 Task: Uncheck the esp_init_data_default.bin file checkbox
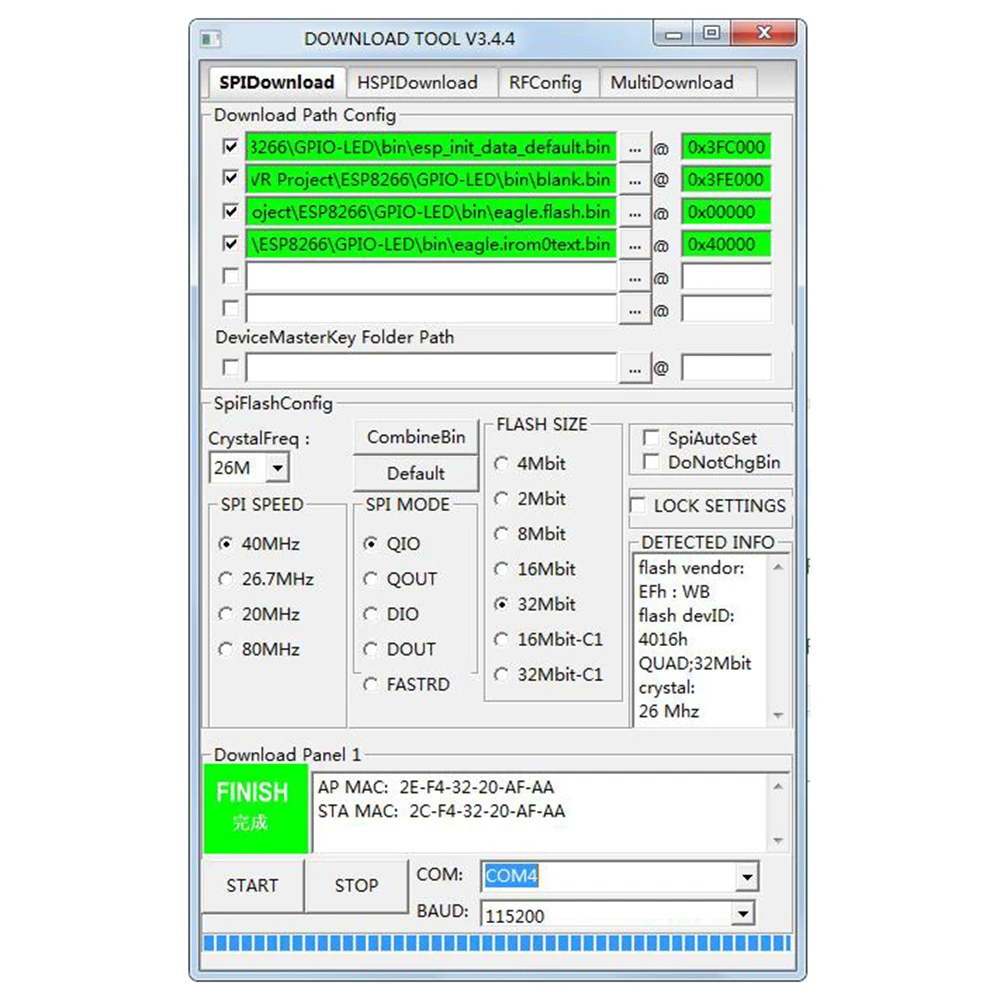(231, 147)
